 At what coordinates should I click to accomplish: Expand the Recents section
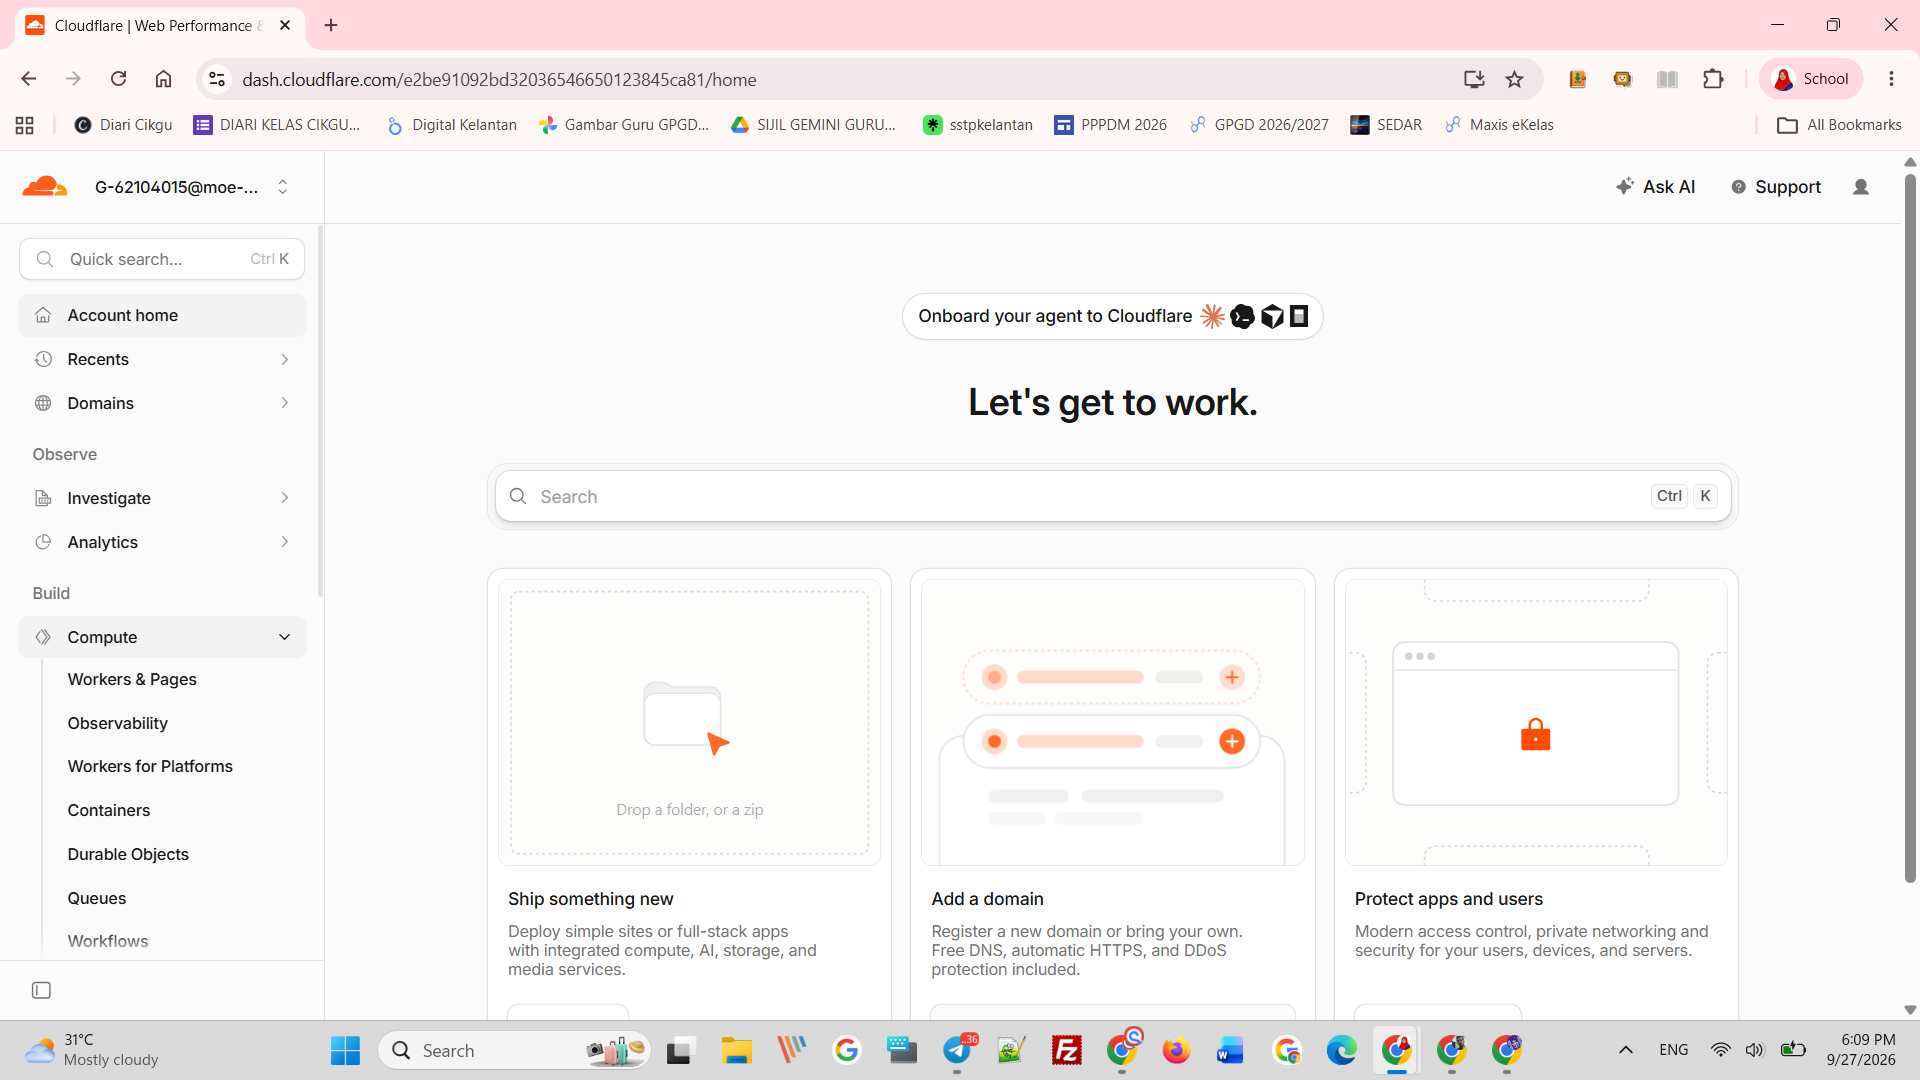coord(162,359)
